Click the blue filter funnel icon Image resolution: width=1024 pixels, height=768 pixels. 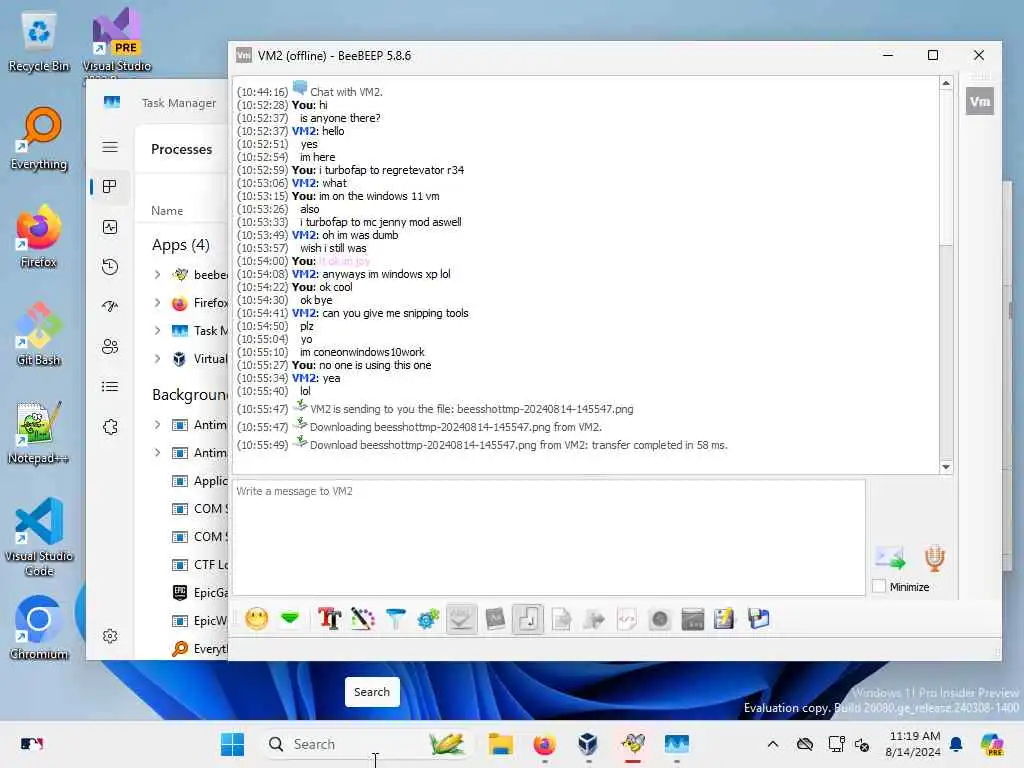(x=395, y=618)
